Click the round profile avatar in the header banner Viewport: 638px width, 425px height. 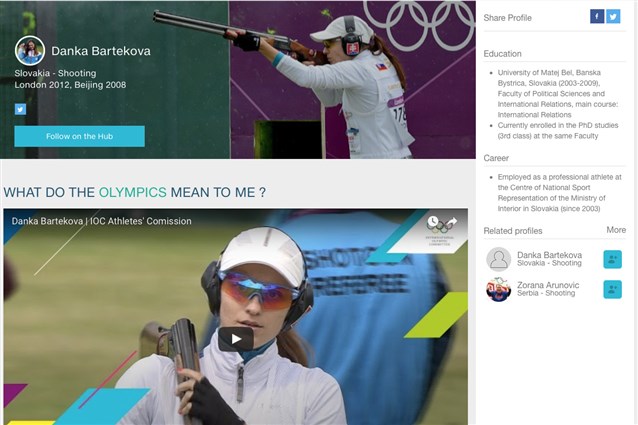click(x=30, y=50)
